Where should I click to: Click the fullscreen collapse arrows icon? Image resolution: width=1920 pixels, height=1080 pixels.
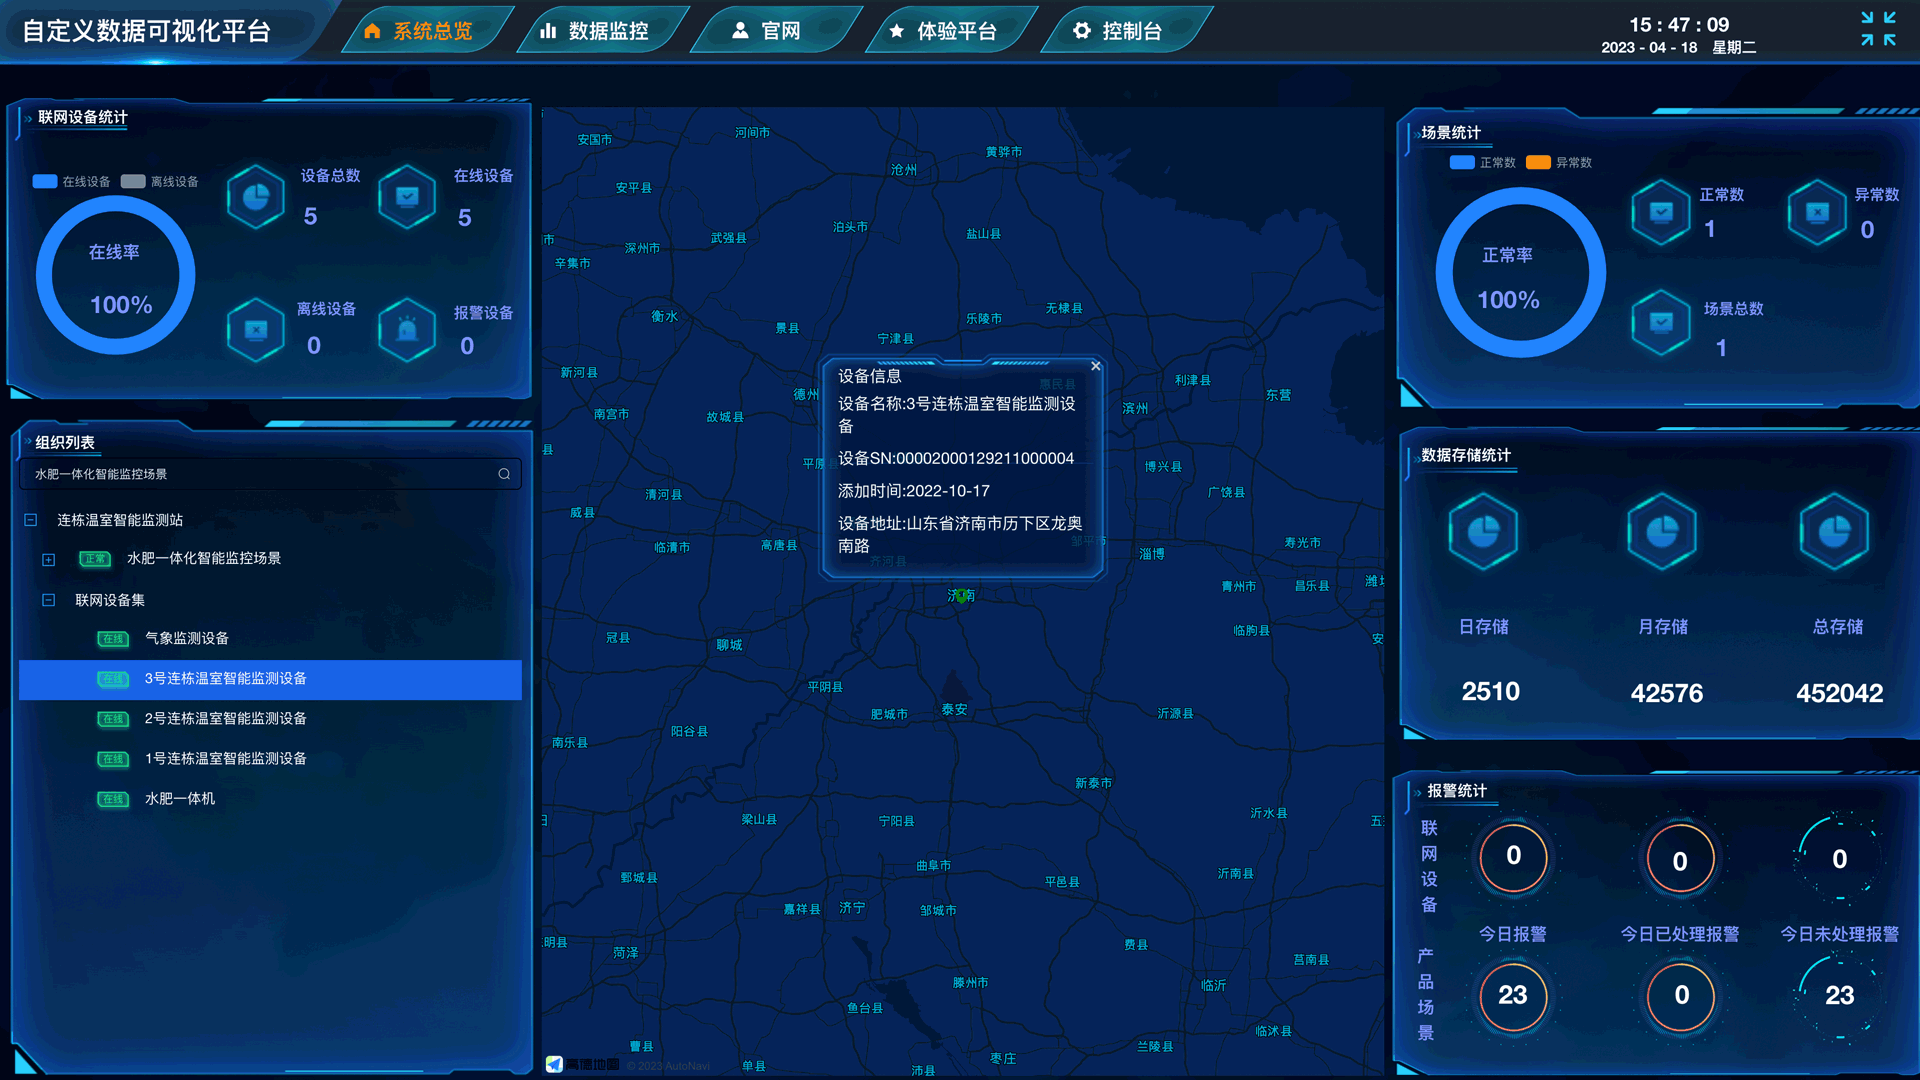point(1878,29)
